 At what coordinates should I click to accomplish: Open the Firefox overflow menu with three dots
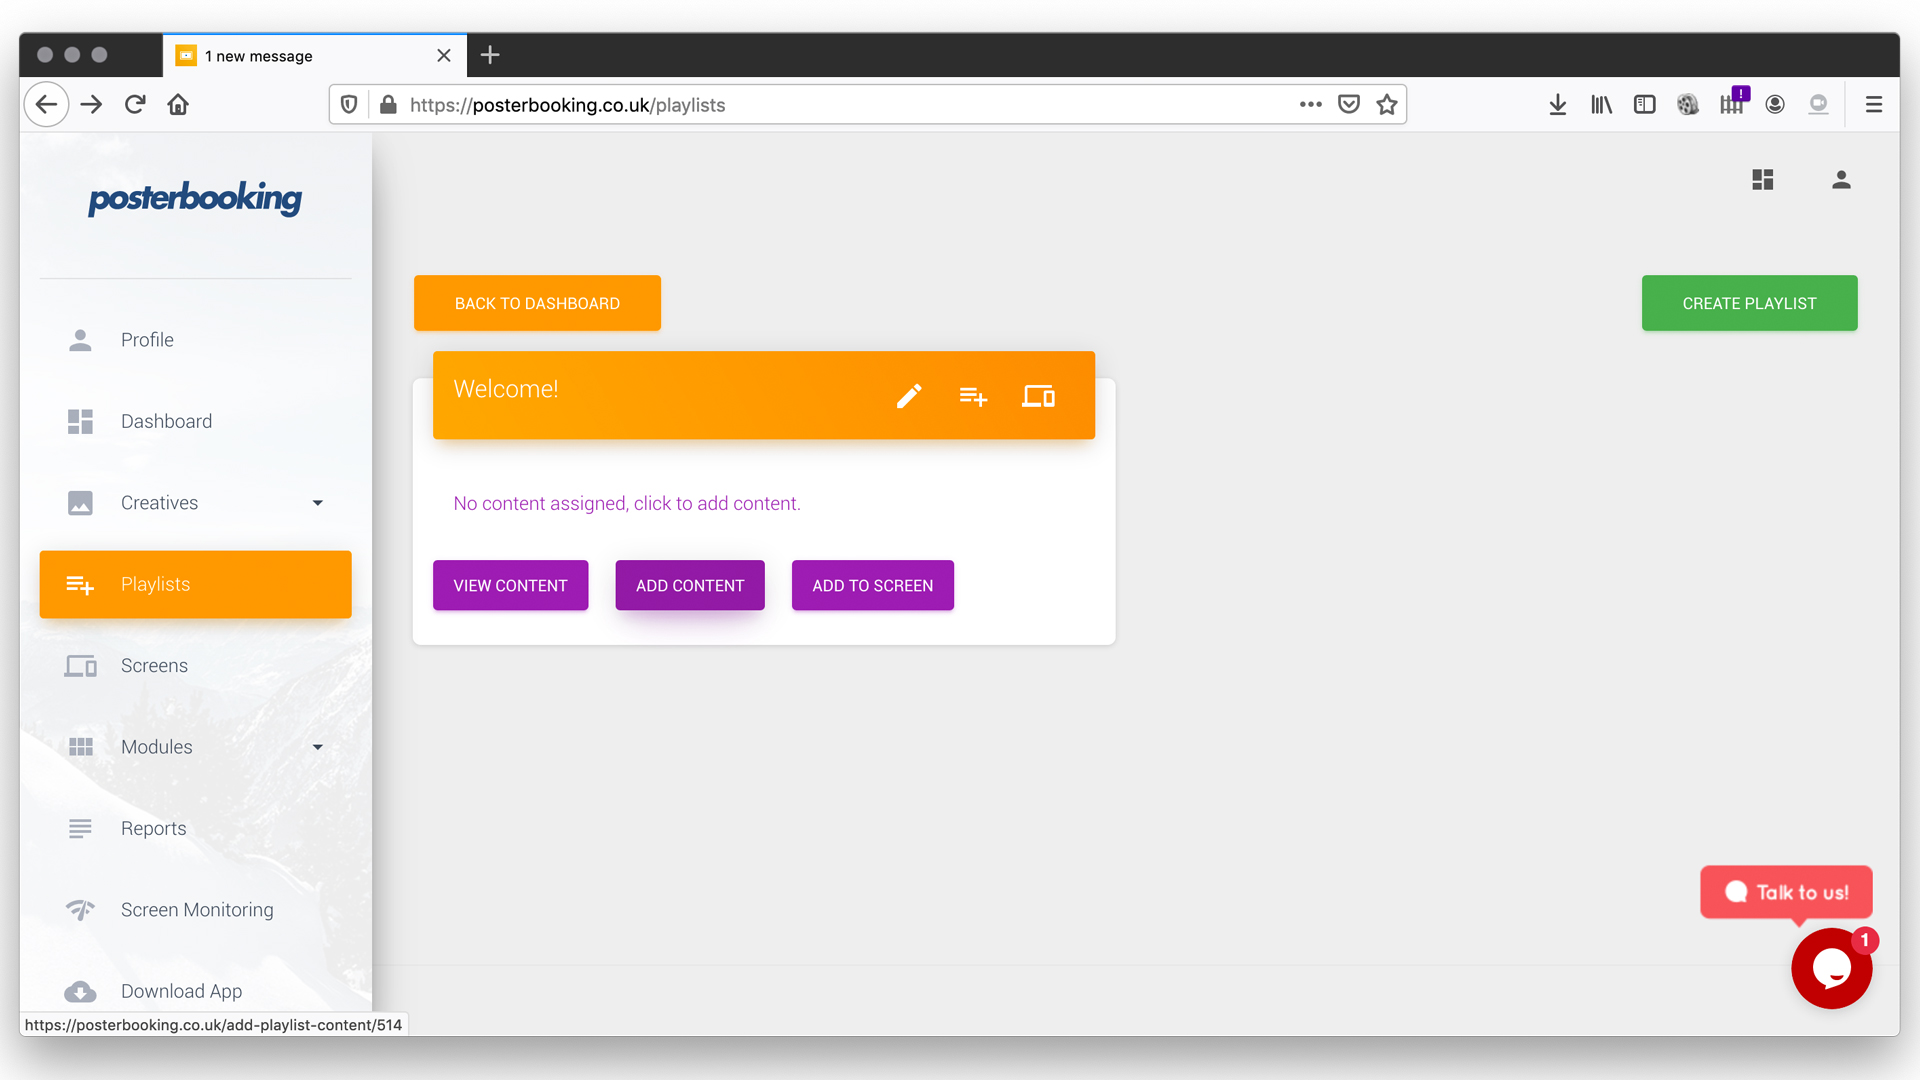[x=1310, y=104]
